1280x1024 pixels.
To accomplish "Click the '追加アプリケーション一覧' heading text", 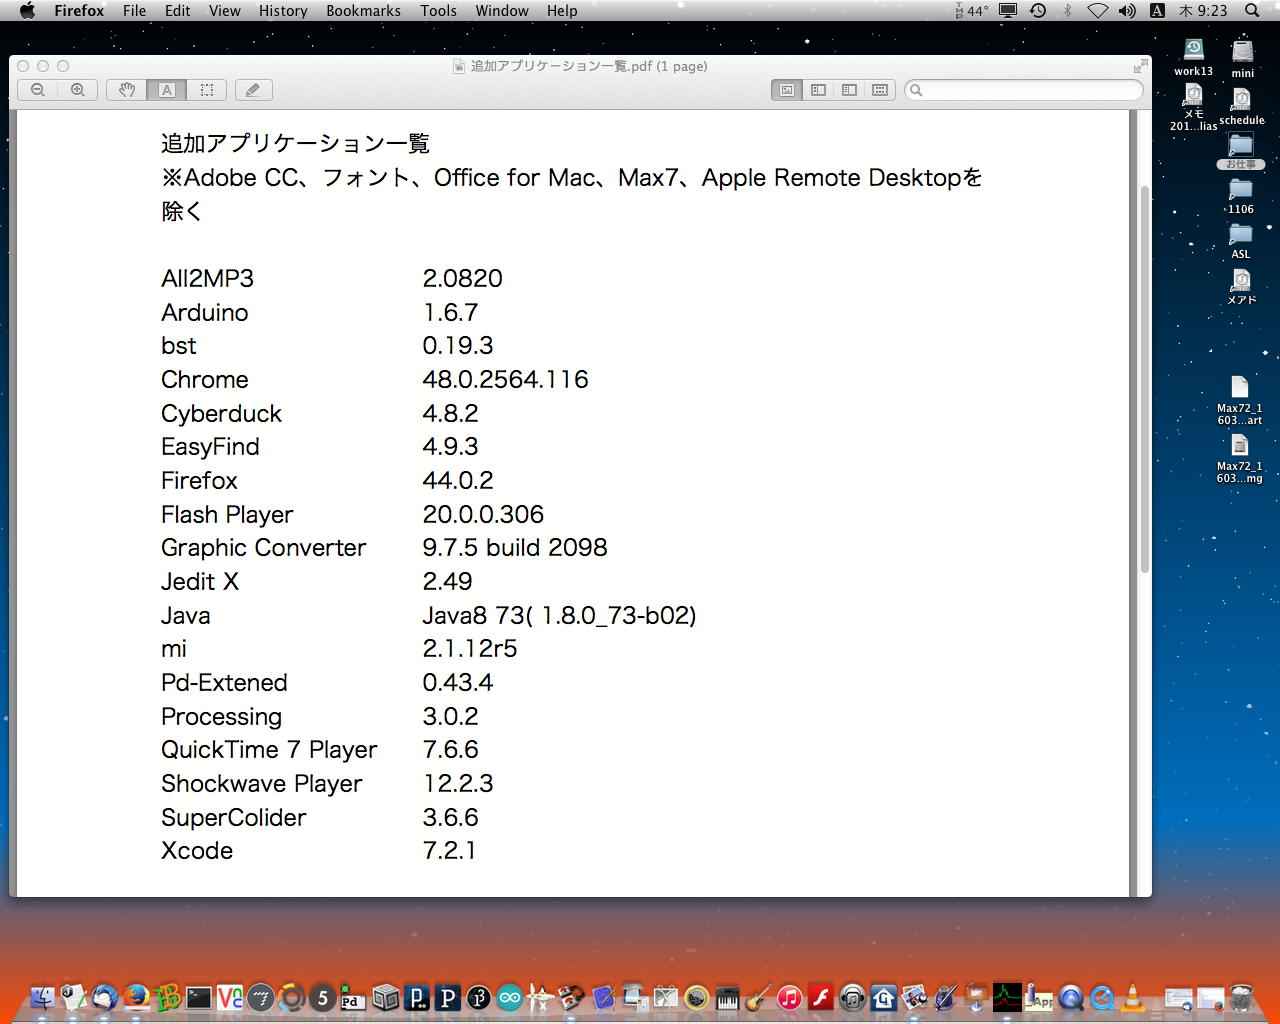I will [x=295, y=144].
